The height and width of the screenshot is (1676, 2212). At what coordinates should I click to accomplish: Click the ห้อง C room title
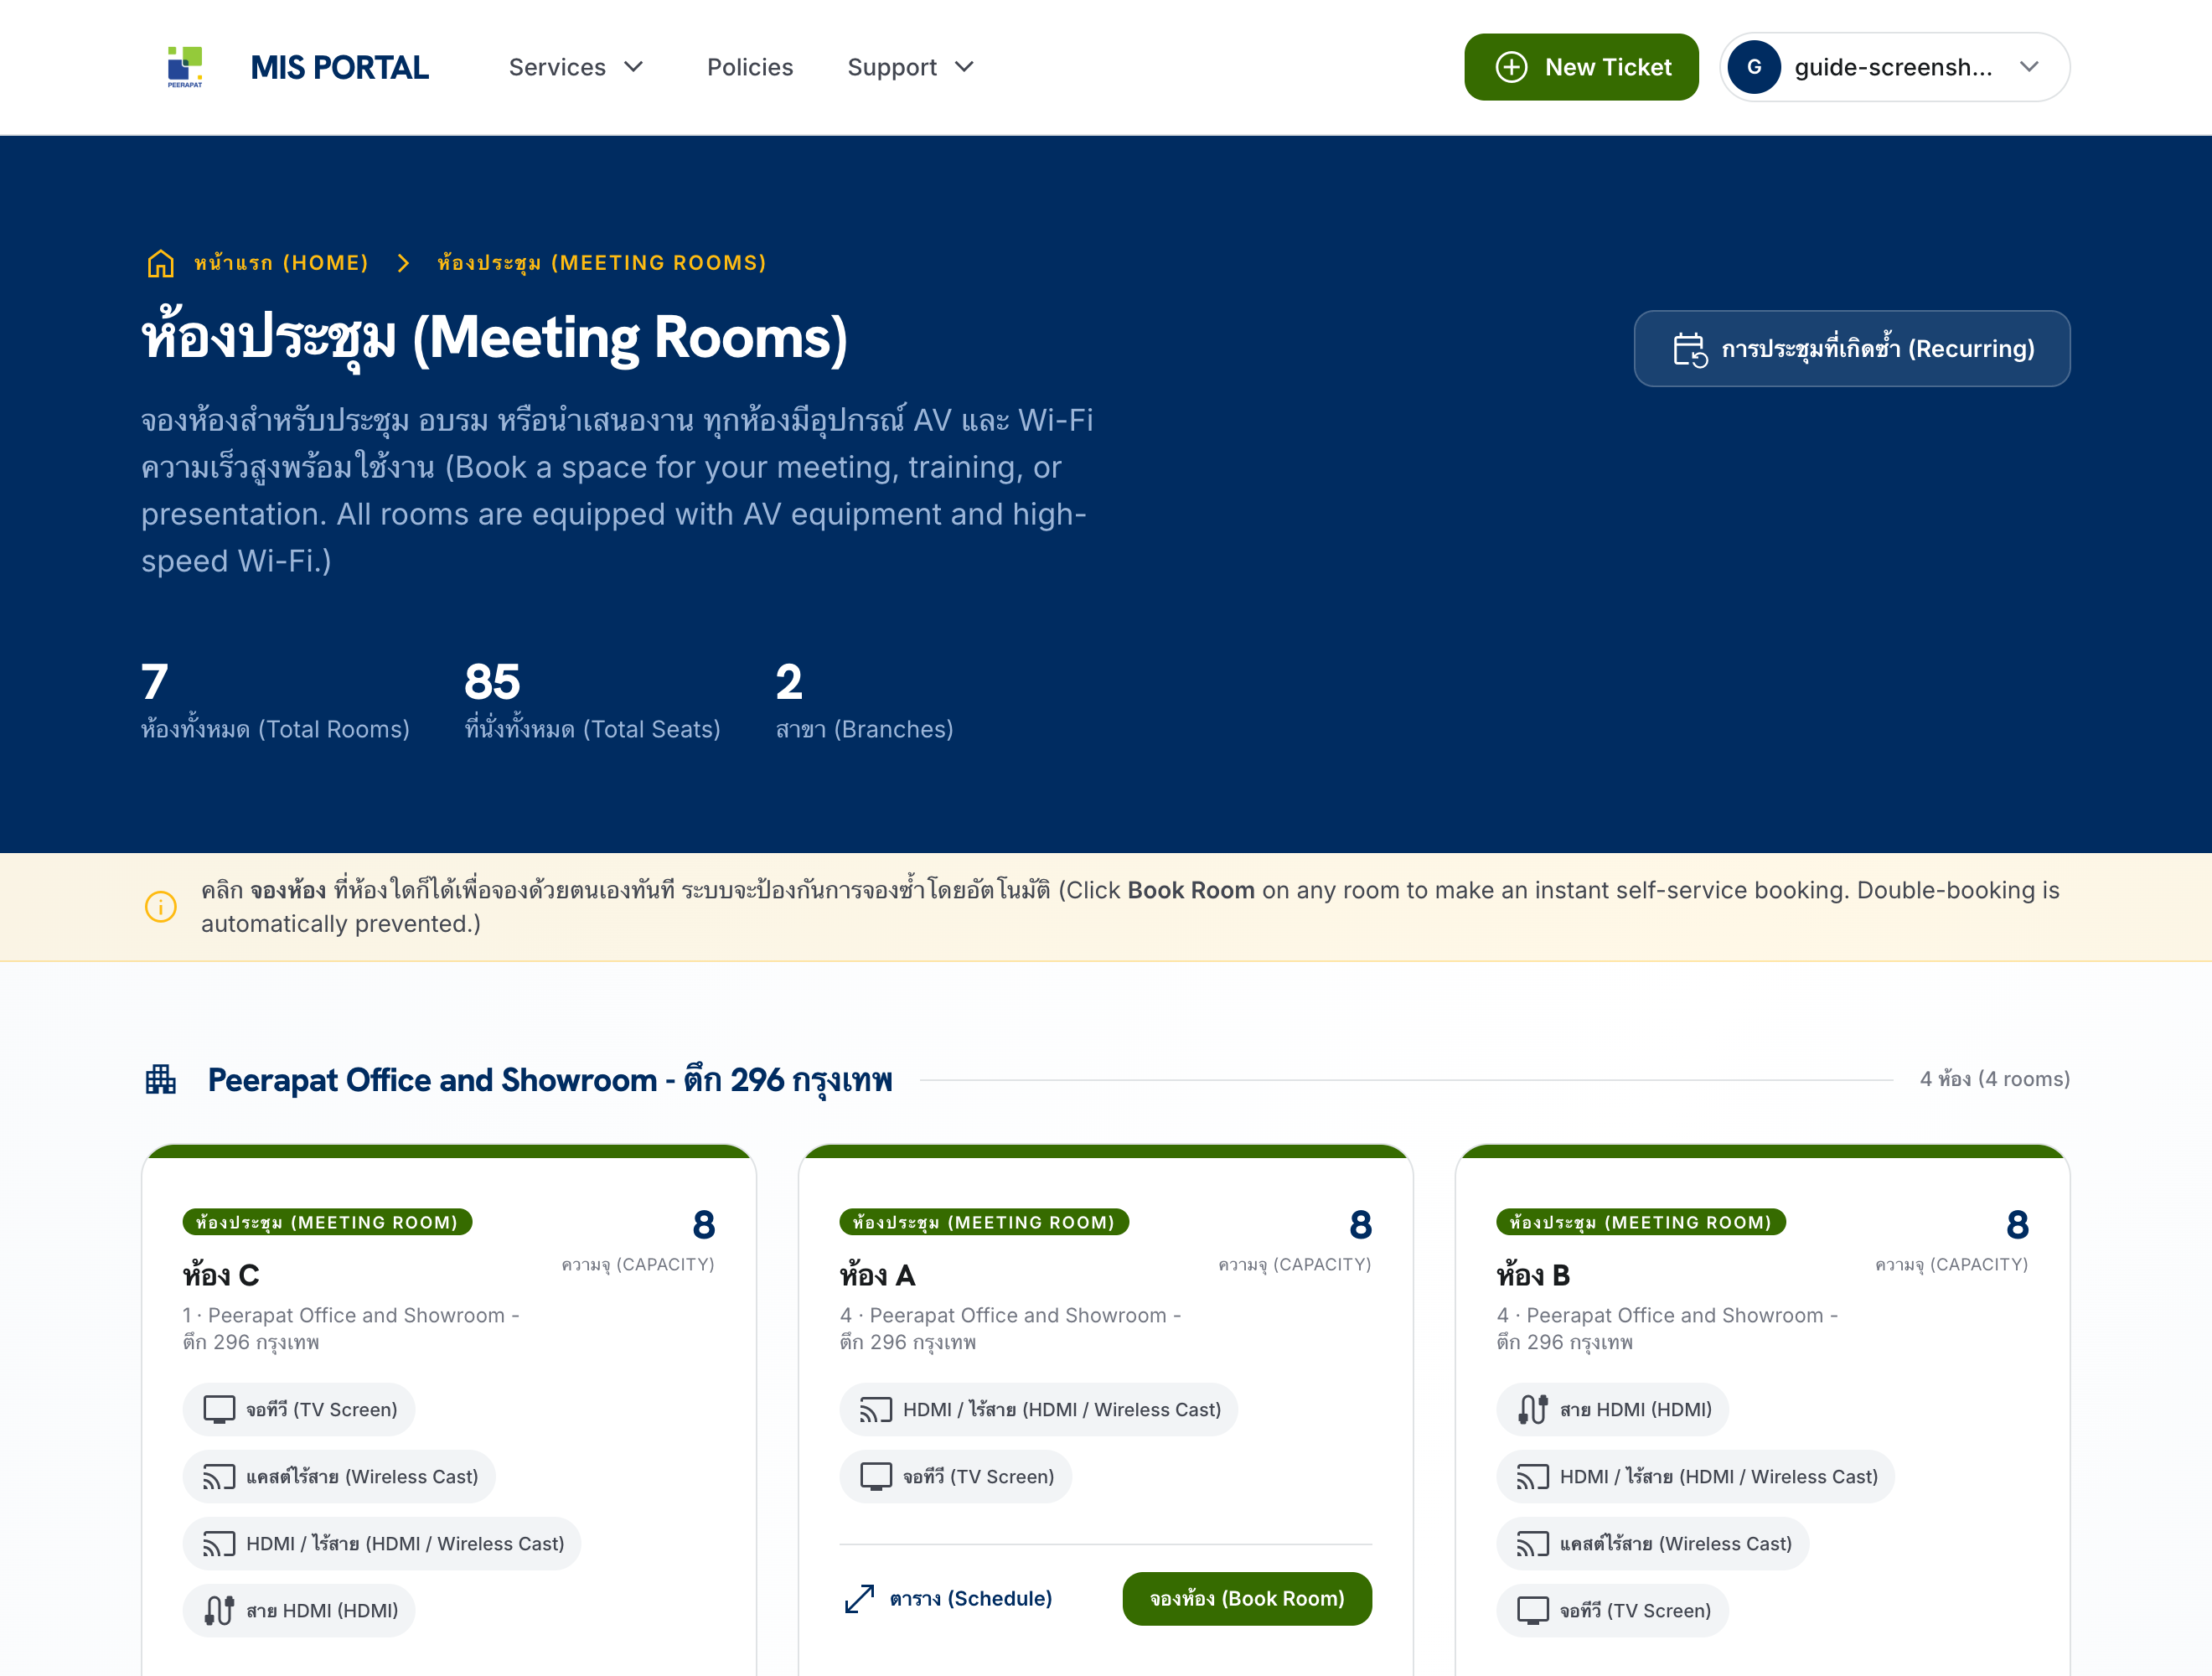pos(221,1275)
